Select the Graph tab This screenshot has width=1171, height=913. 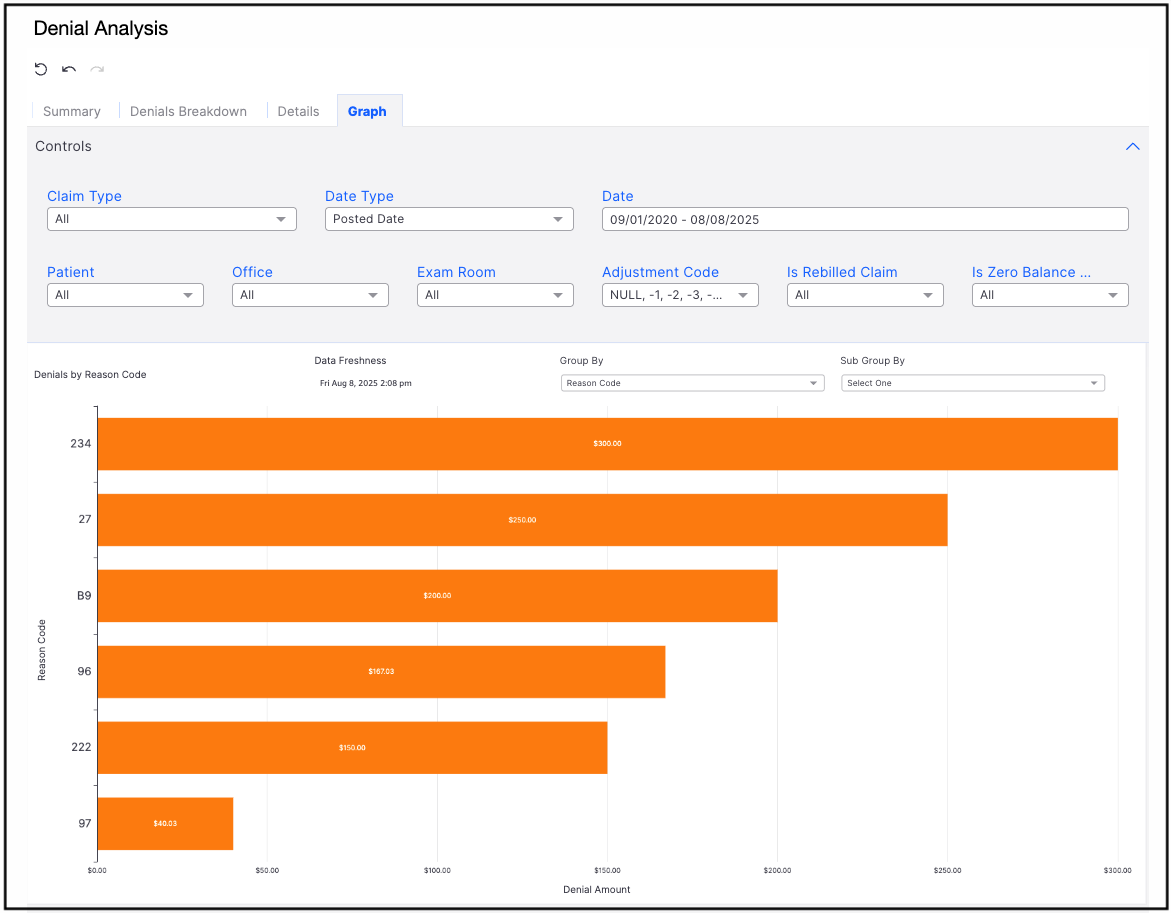pos(367,111)
